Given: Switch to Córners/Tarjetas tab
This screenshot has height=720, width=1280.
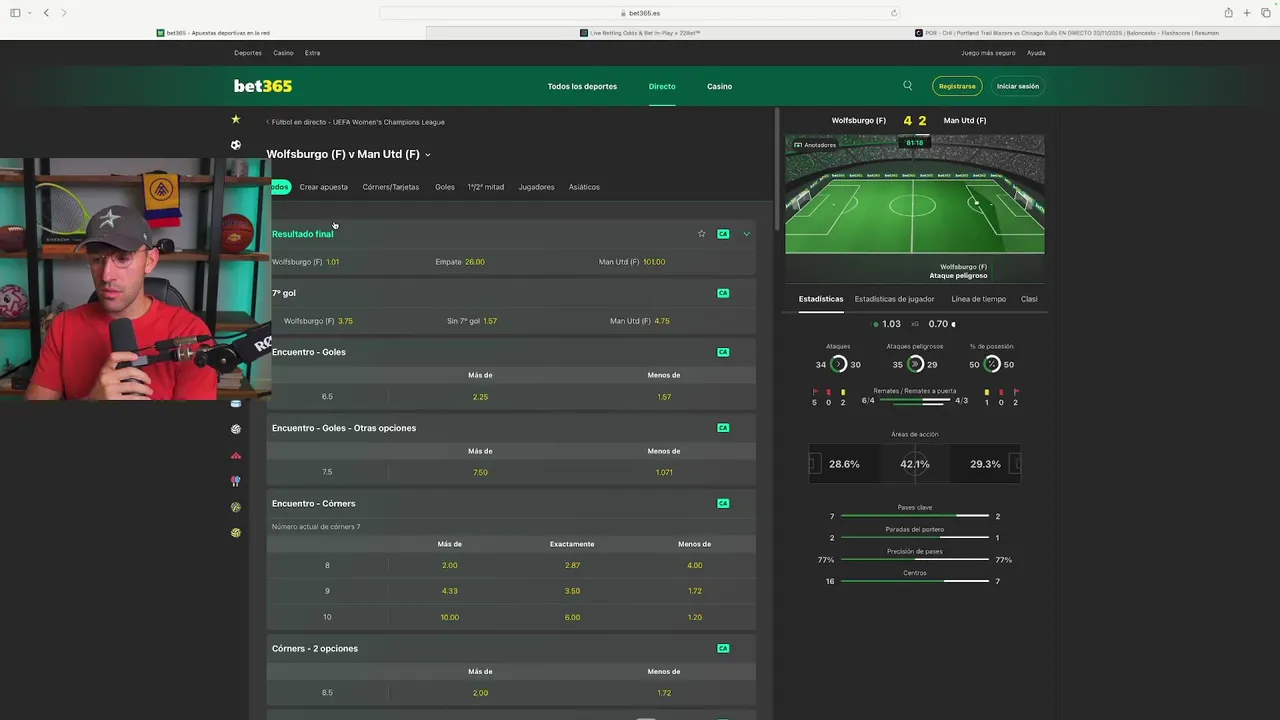Looking at the screenshot, I should pyautogui.click(x=391, y=187).
